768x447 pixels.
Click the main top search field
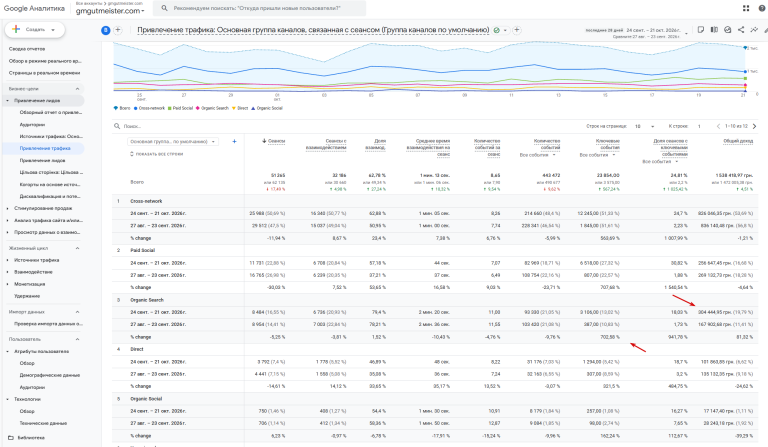pos(260,8)
